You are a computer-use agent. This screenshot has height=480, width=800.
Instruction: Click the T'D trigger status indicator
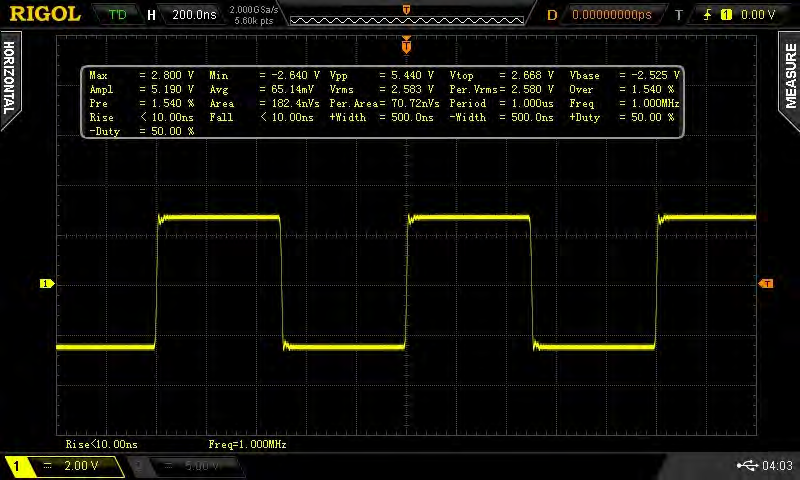tap(117, 15)
